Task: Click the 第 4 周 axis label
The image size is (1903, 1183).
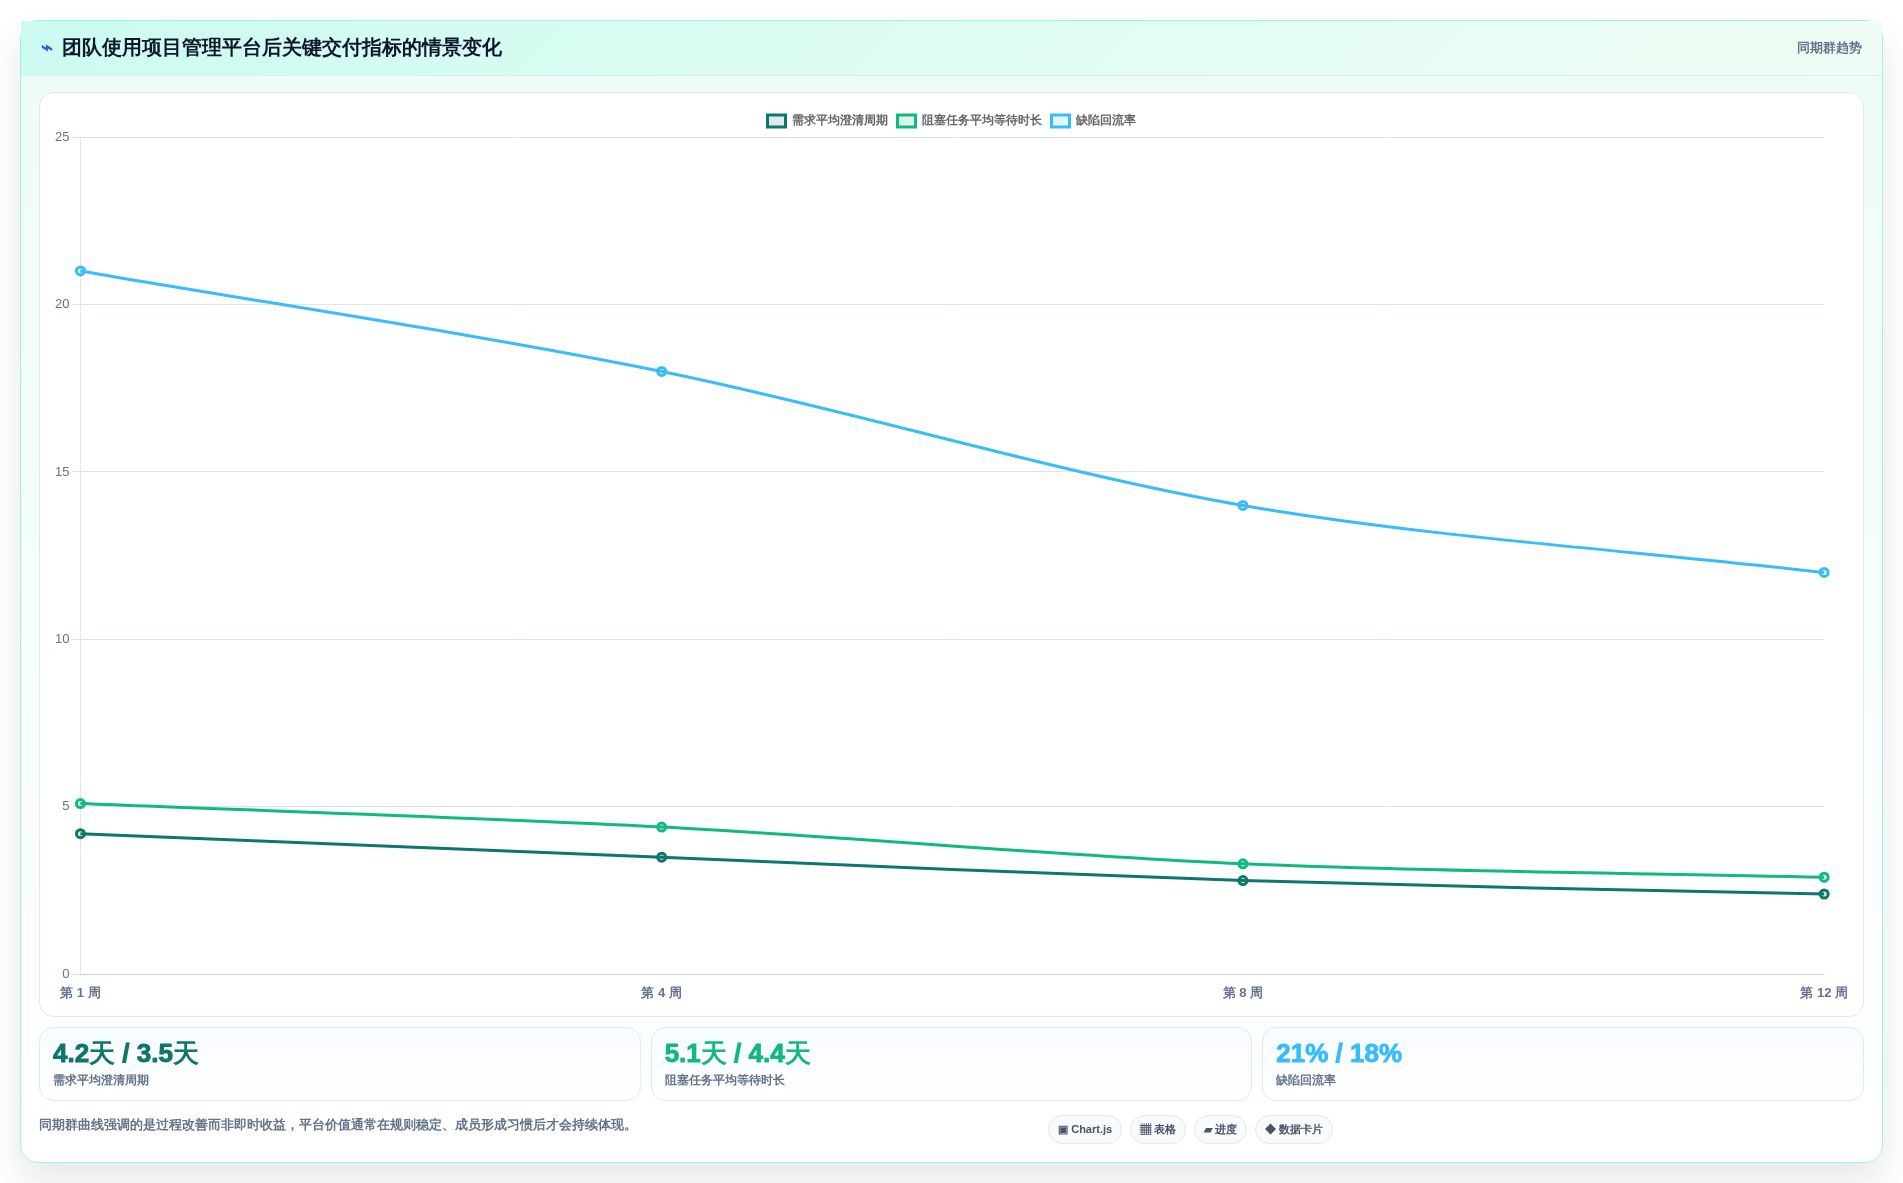Action: 662,993
